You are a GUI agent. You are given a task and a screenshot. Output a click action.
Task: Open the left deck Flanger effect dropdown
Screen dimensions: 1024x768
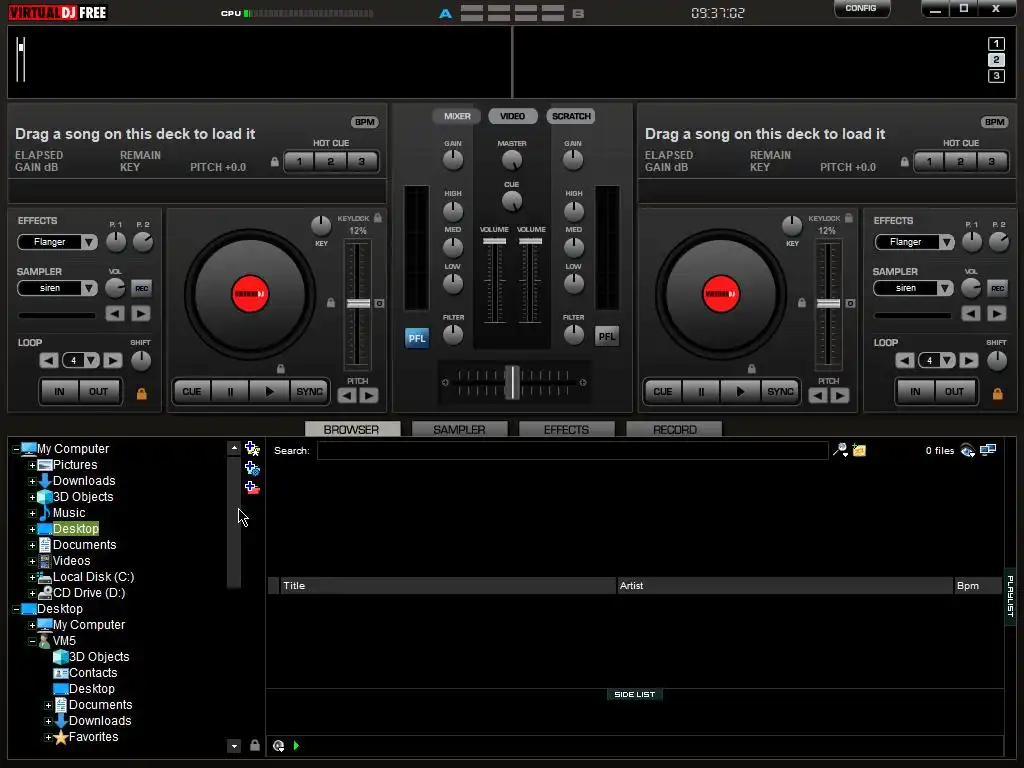(89, 242)
